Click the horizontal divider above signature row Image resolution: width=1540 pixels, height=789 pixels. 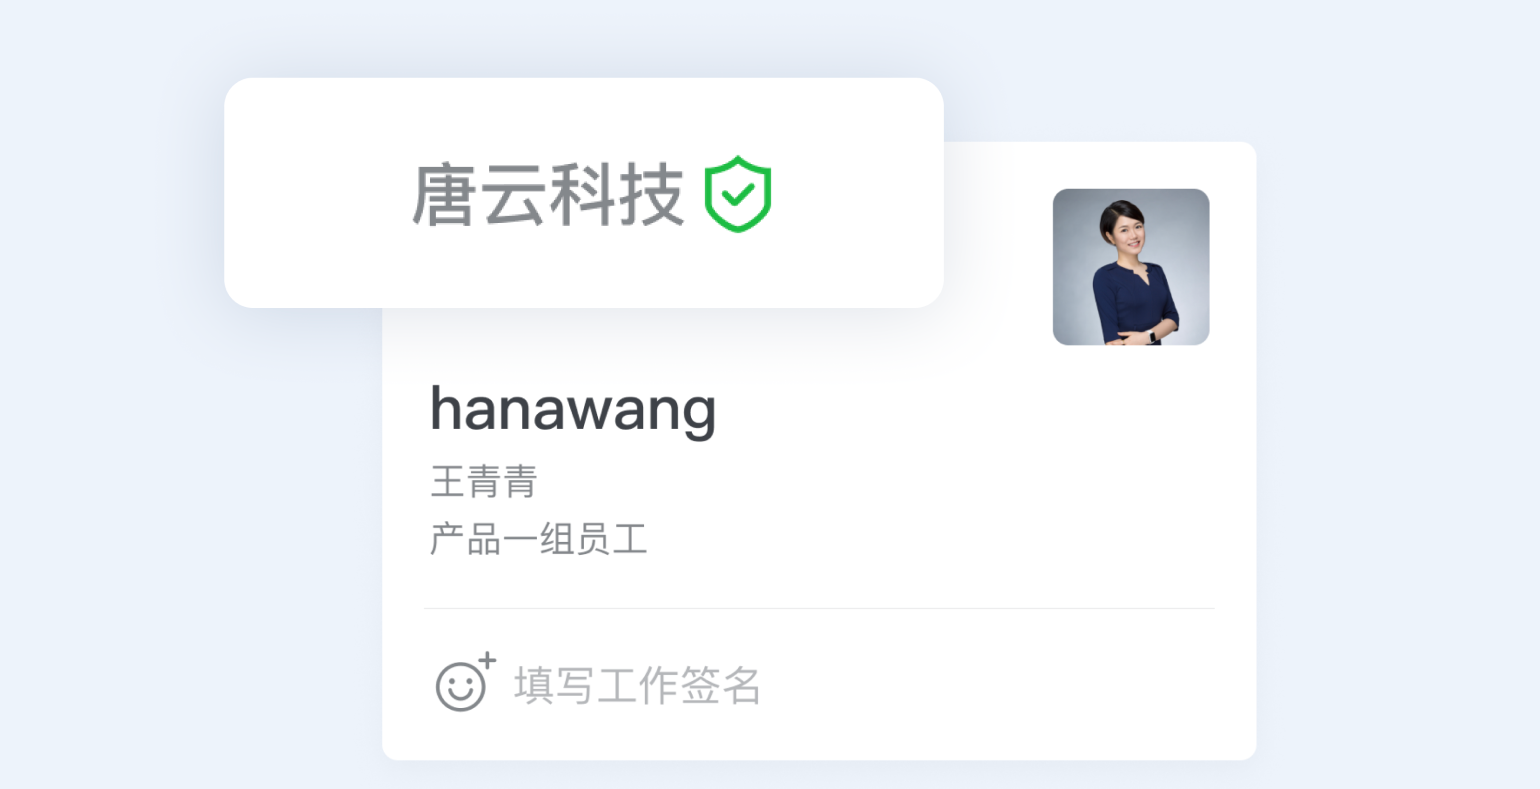click(x=819, y=608)
